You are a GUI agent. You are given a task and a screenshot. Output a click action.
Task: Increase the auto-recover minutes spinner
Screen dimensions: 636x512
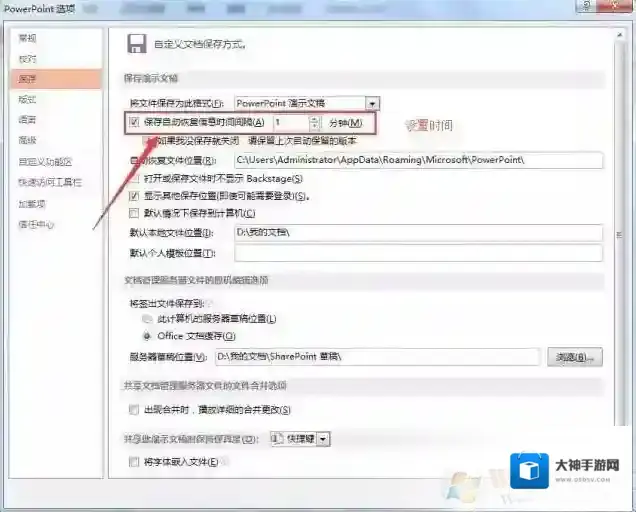pos(314,118)
